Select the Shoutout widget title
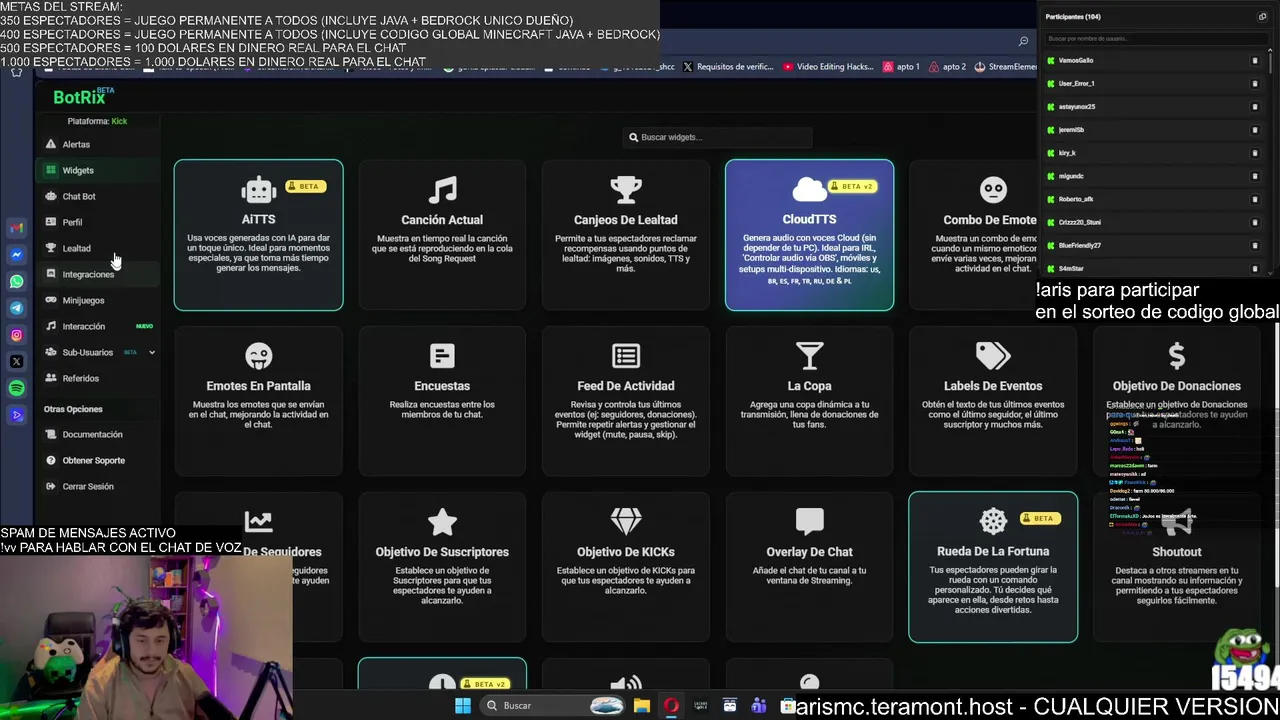The height and width of the screenshot is (720, 1280). 1177,552
